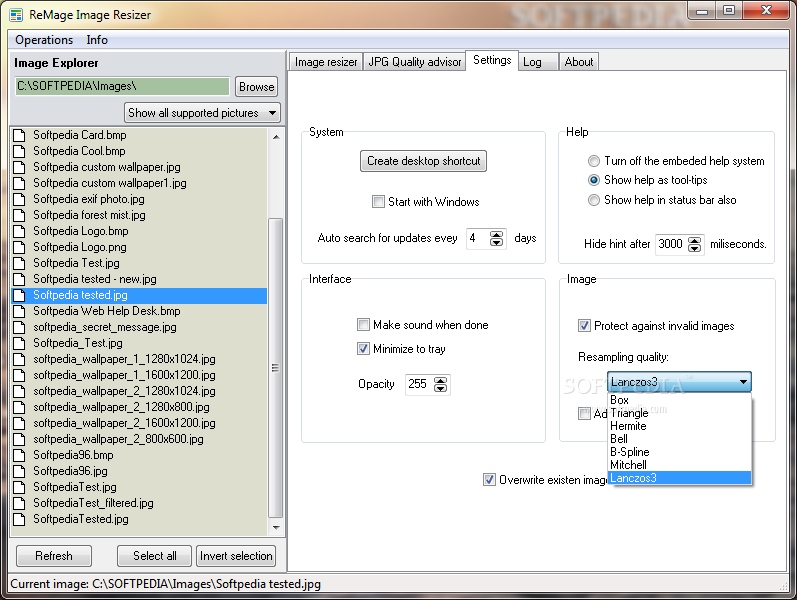Viewport: 797px width, 600px height.
Task: Adjust the Hide hint after spinner arrows
Action: 694,245
